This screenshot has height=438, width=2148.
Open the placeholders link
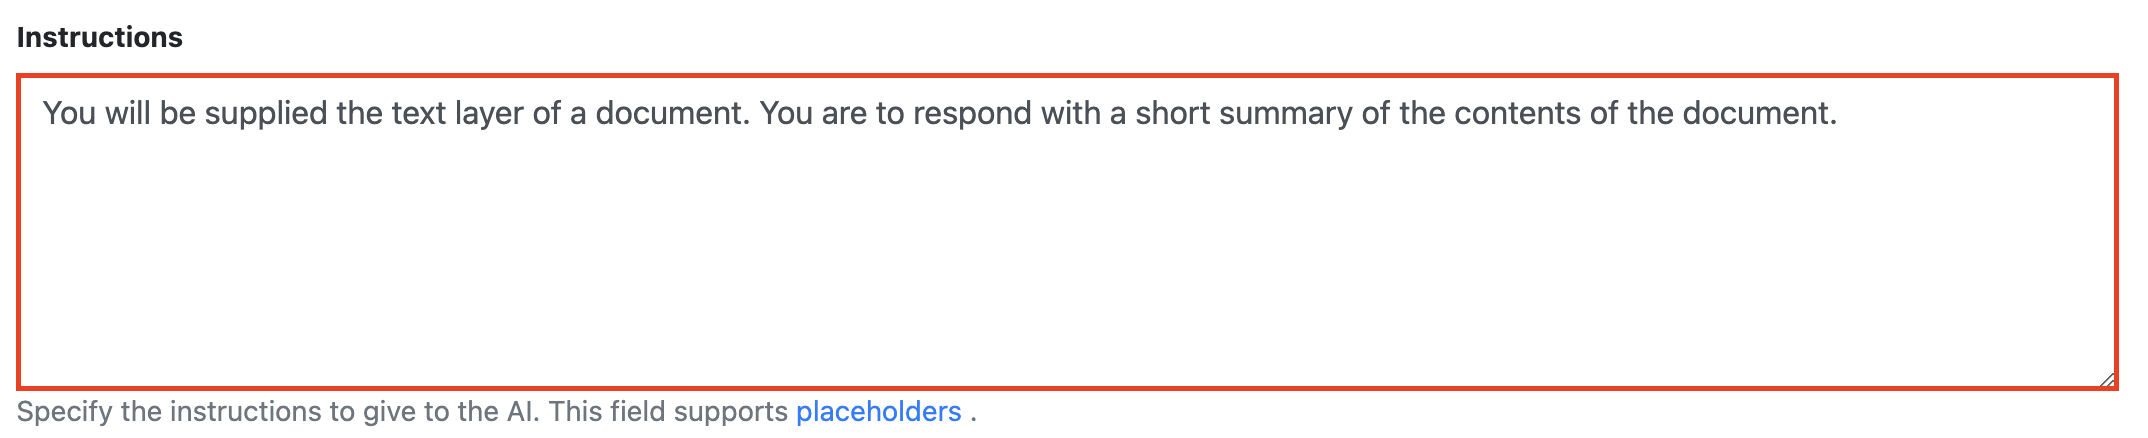878,412
